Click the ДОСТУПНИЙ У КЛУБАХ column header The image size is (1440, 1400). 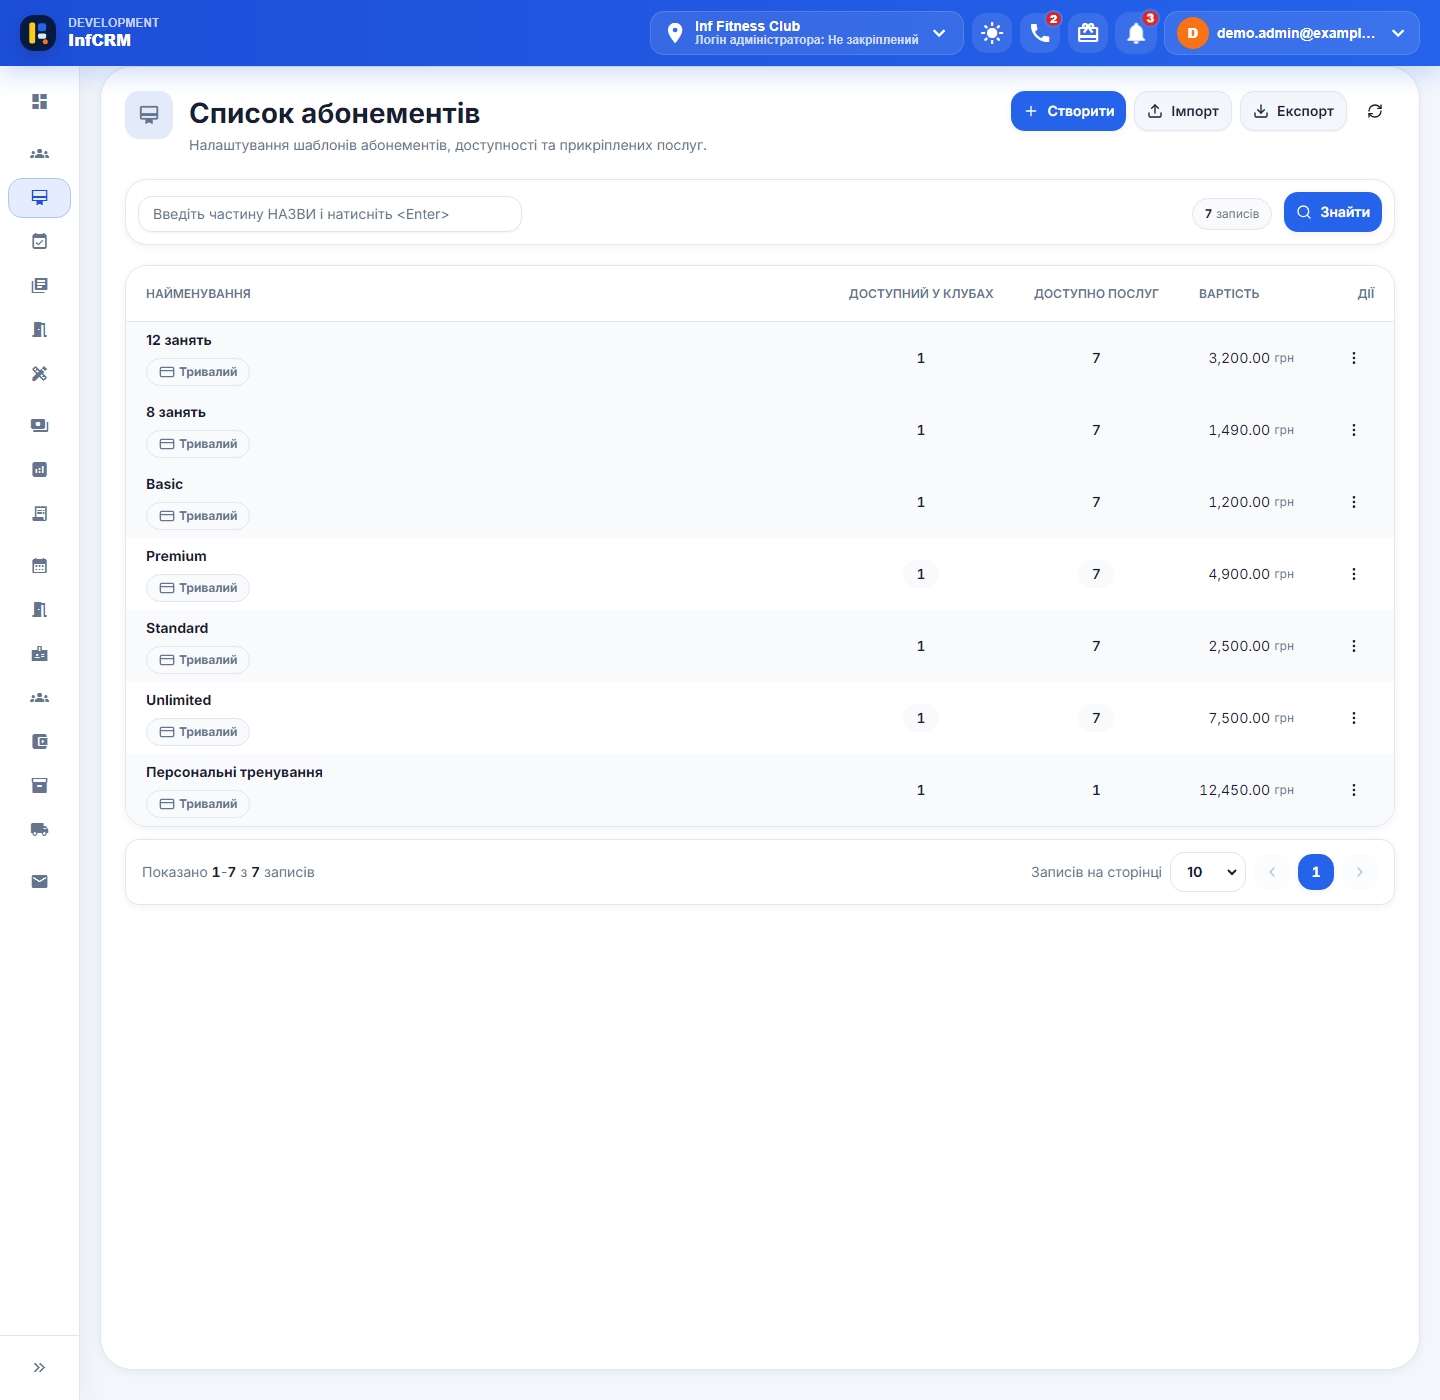click(921, 294)
